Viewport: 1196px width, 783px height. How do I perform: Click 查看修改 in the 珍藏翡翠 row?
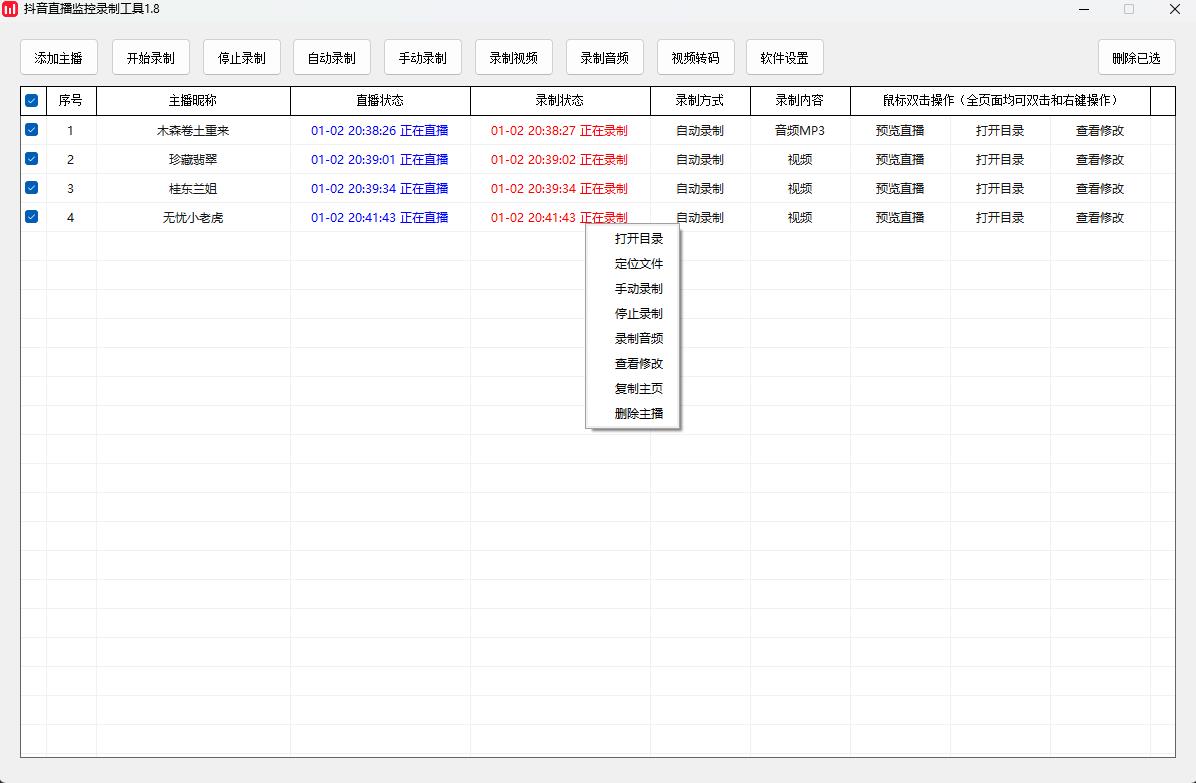tap(1100, 159)
